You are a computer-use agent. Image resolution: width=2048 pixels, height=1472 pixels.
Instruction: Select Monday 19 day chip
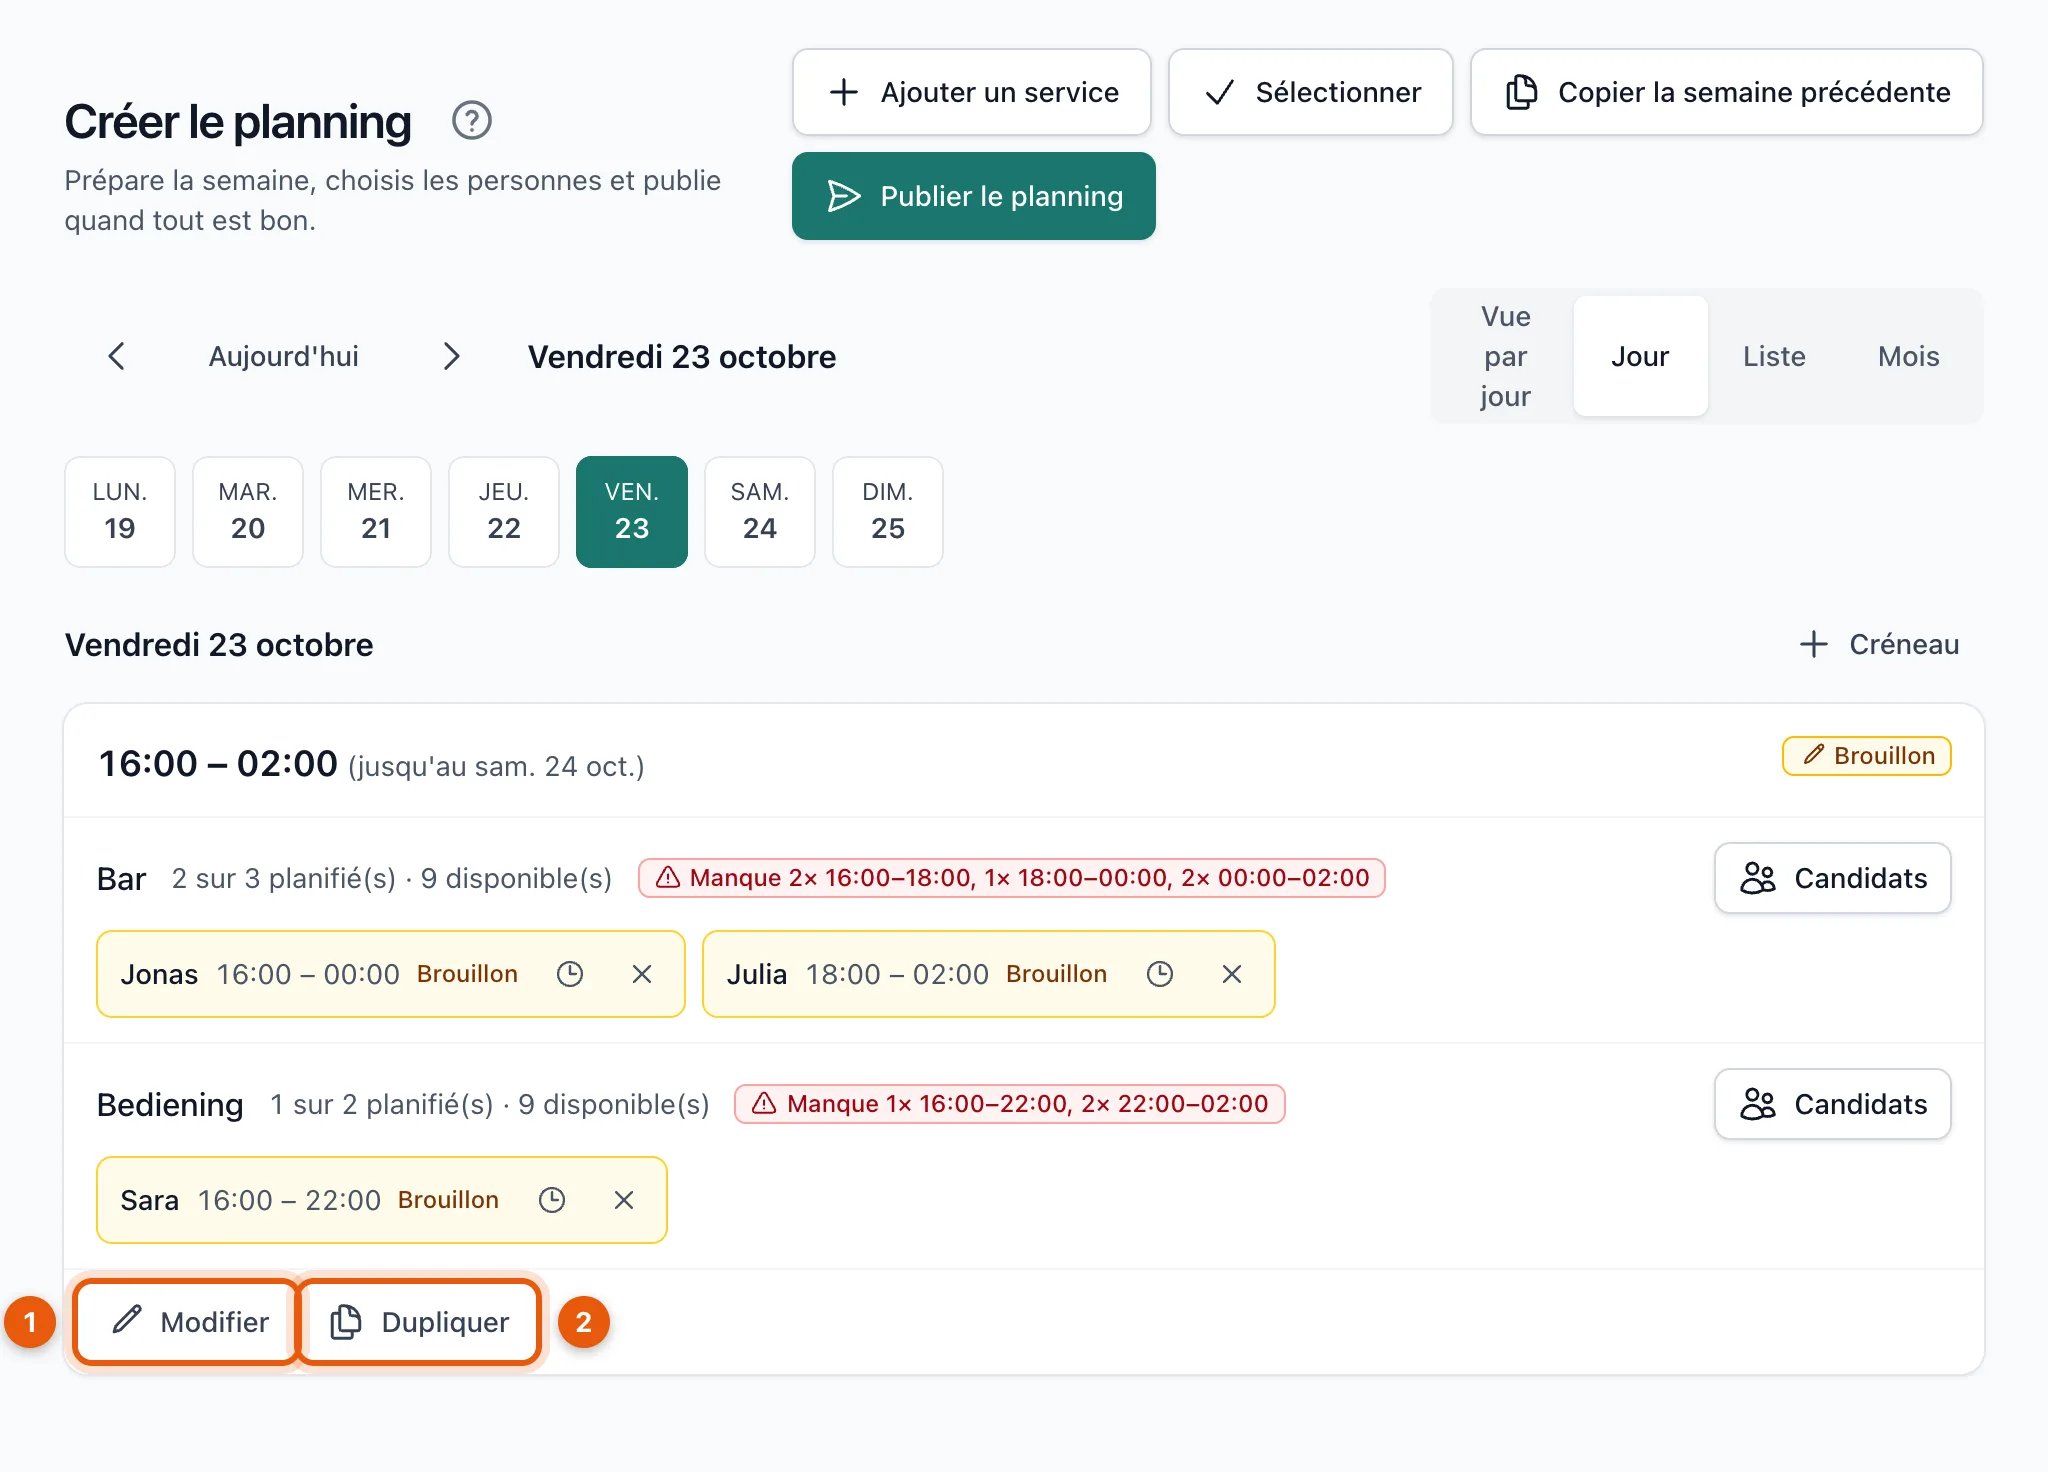tap(120, 512)
